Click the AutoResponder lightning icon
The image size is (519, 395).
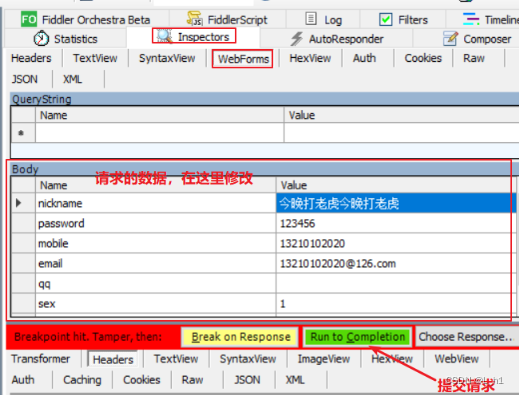296,39
